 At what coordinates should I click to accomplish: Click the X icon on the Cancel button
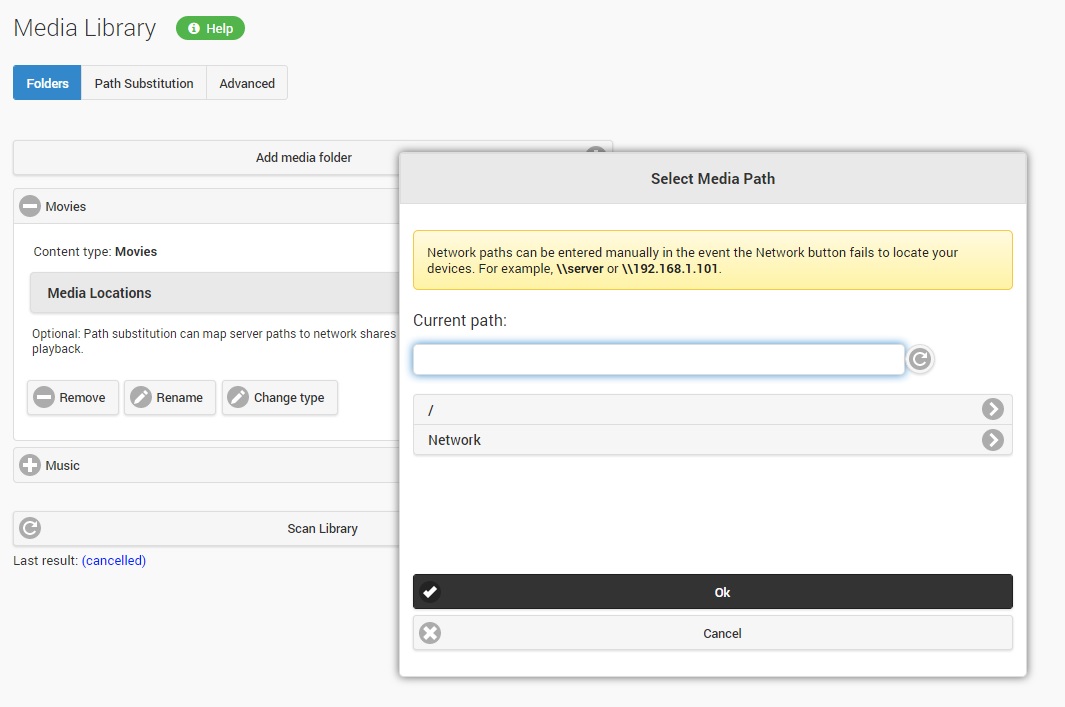[430, 633]
